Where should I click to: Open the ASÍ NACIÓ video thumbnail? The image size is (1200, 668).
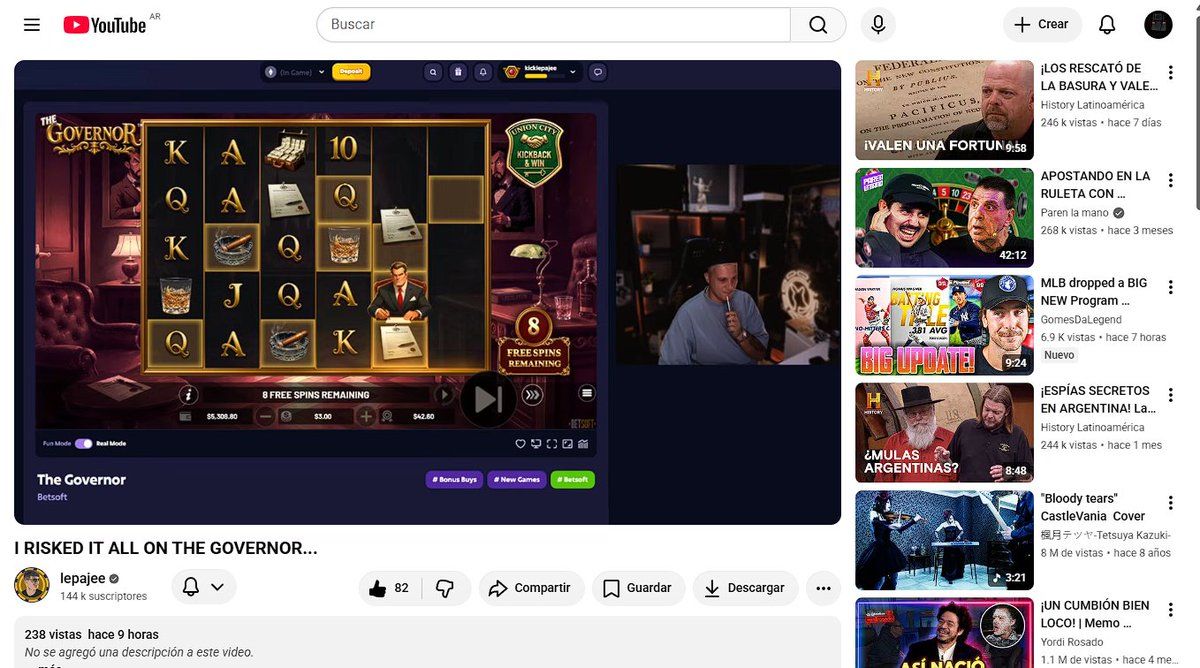pos(944,633)
